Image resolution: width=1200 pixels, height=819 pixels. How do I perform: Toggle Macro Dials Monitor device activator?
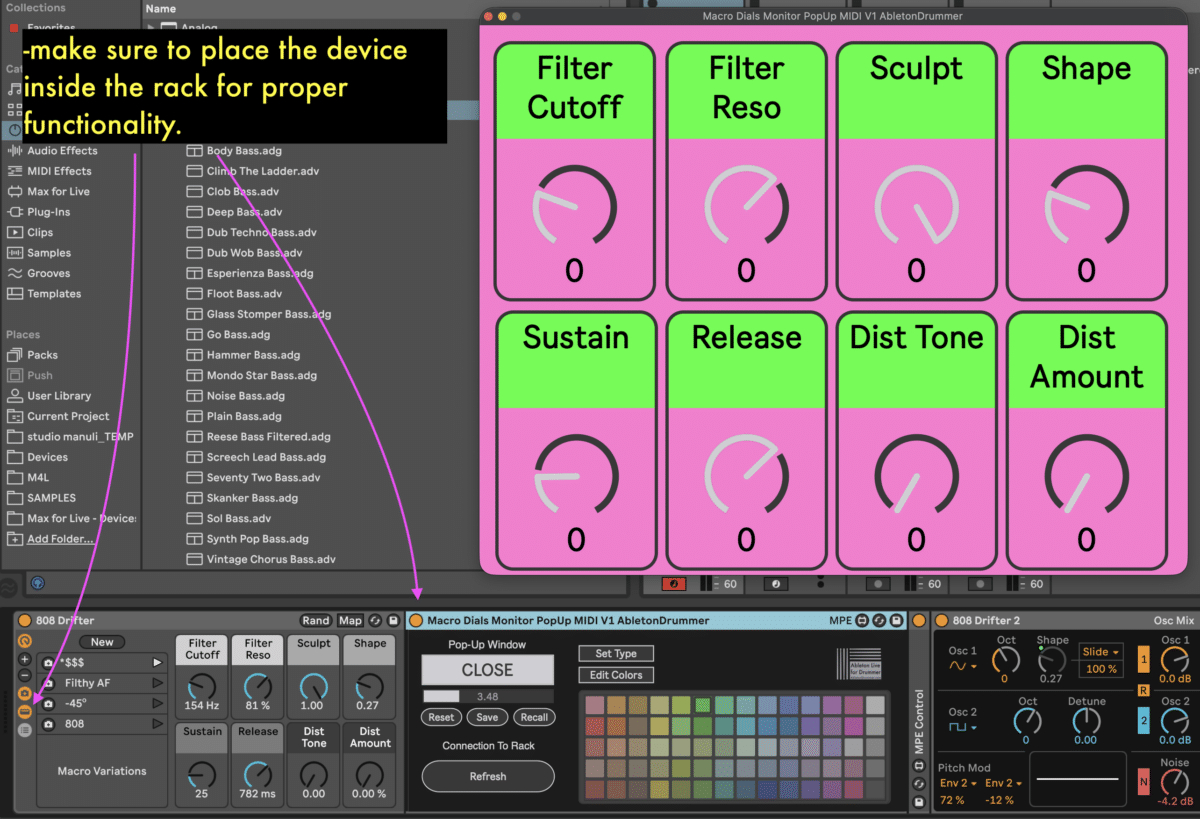pyautogui.click(x=417, y=621)
